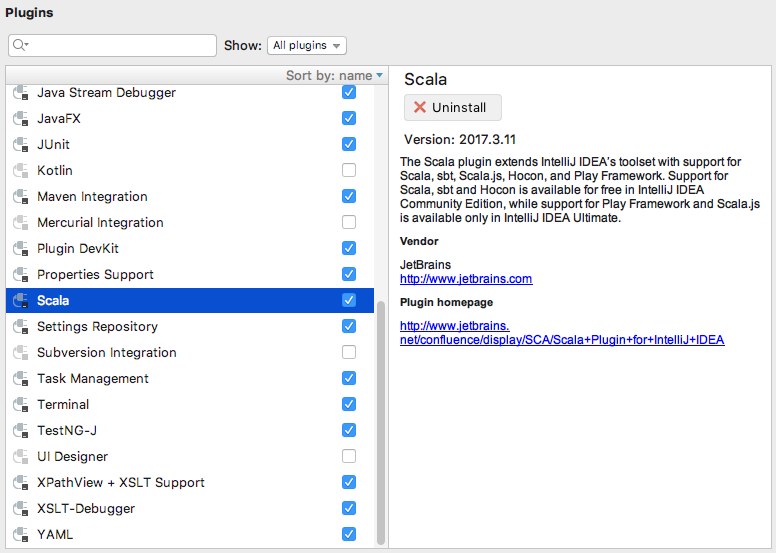Select the Java Stream Debugger row
Image resolution: width=776 pixels, height=553 pixels.
[190, 93]
